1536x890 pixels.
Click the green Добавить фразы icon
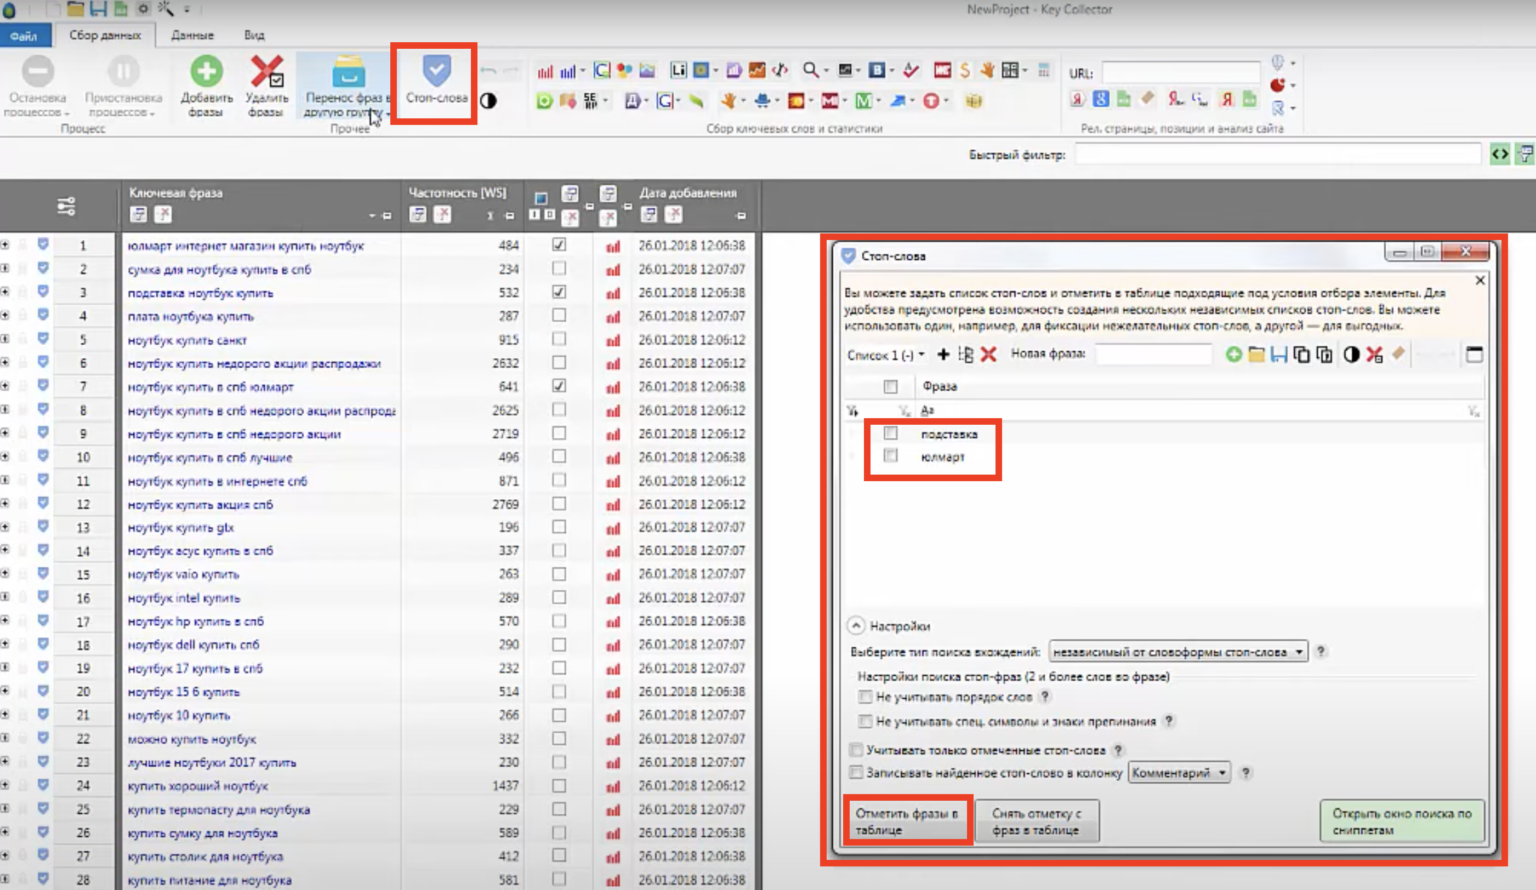207,72
